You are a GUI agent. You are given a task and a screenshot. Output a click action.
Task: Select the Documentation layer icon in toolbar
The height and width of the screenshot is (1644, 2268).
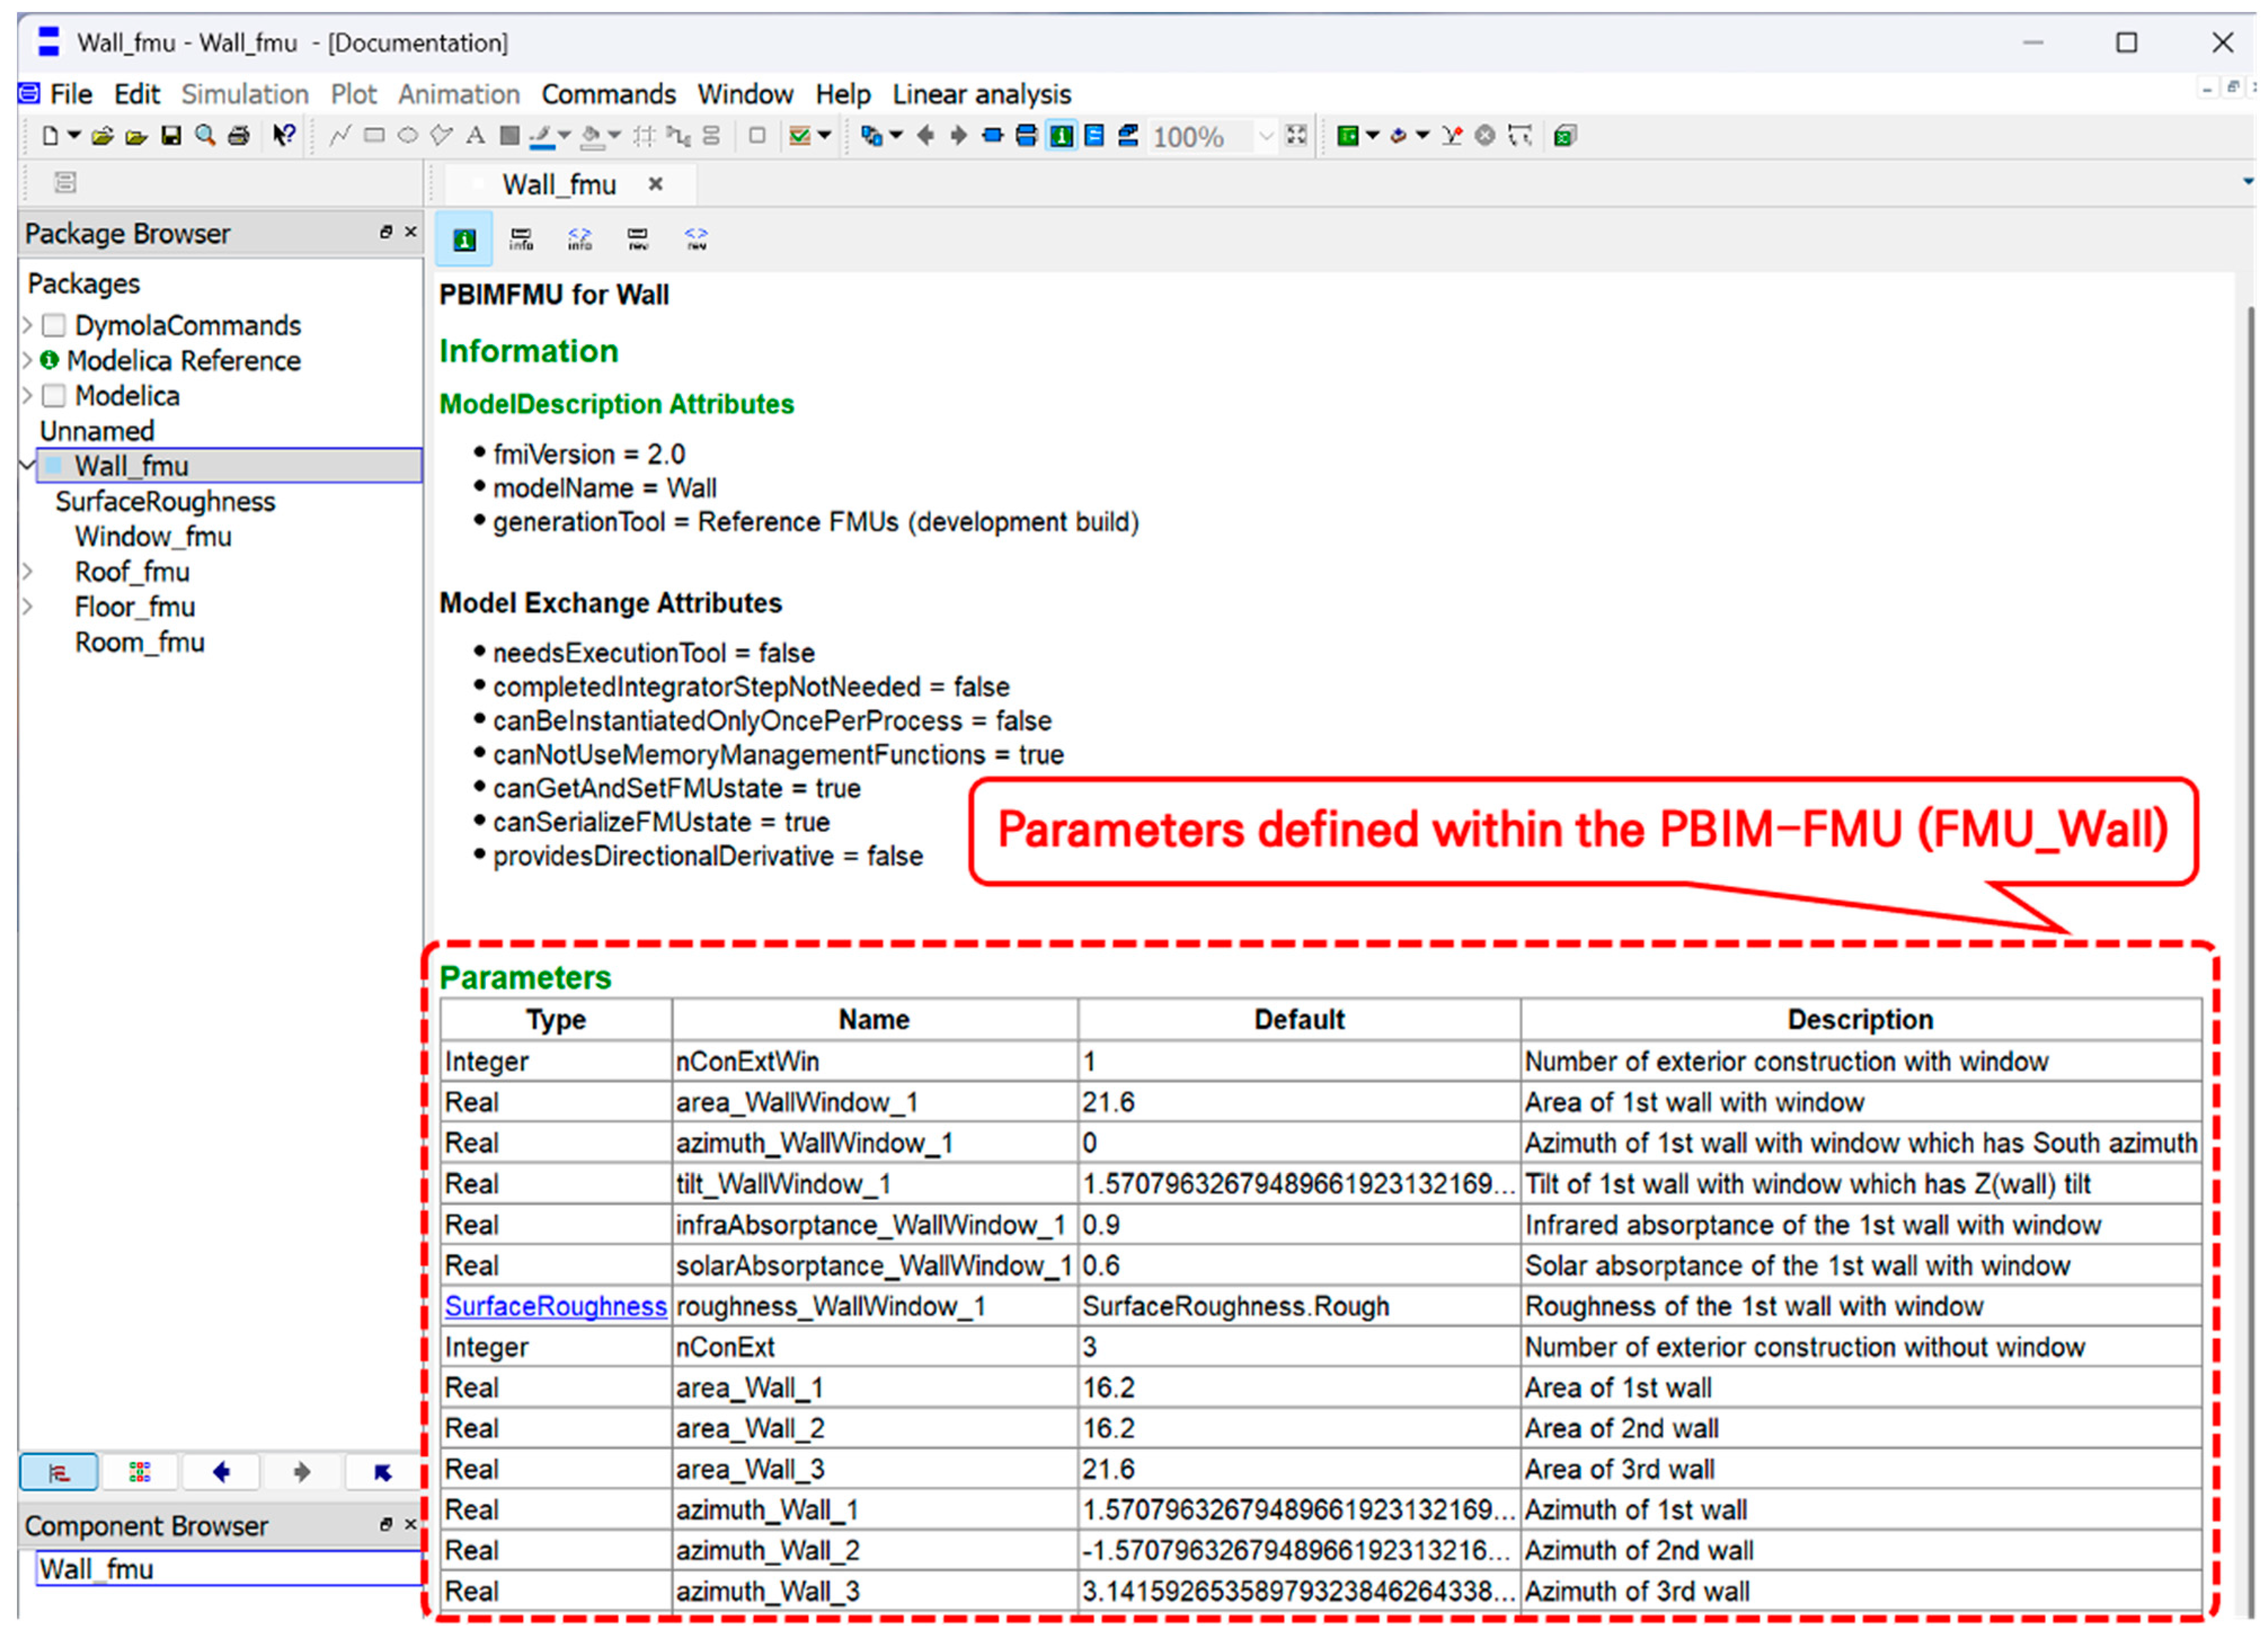pyautogui.click(x=1061, y=136)
